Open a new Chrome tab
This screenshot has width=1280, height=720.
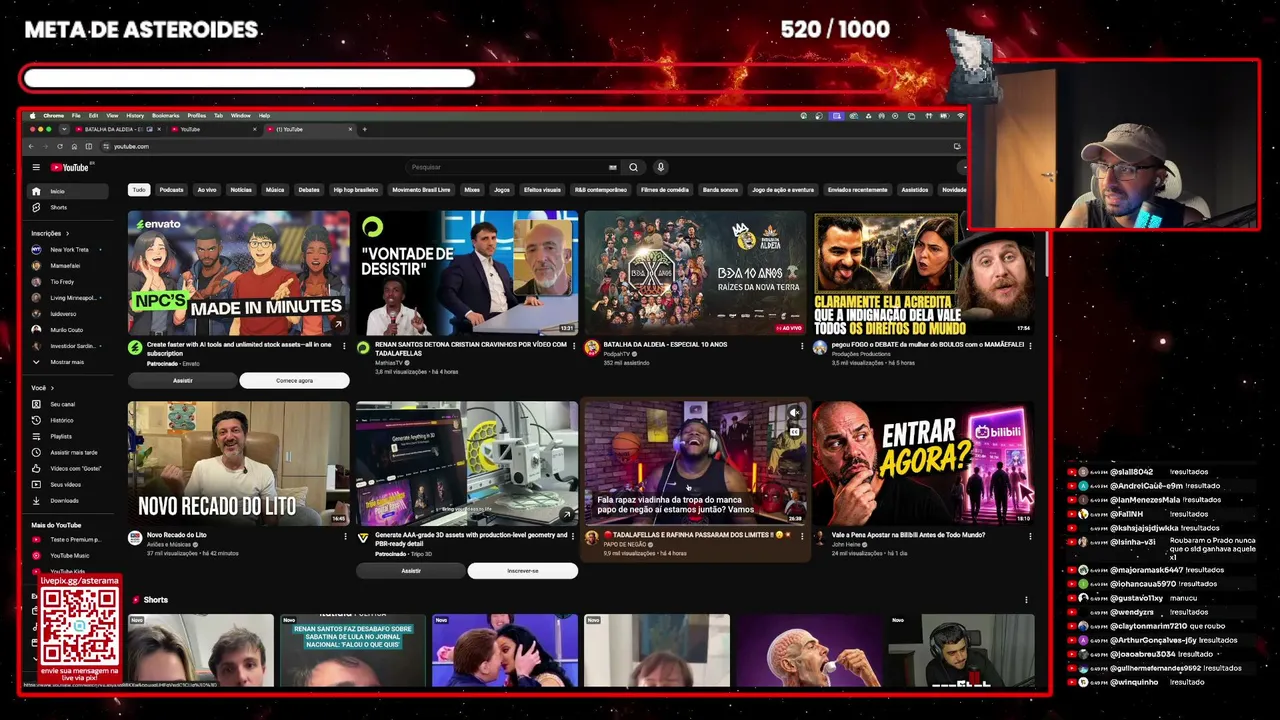click(x=364, y=129)
